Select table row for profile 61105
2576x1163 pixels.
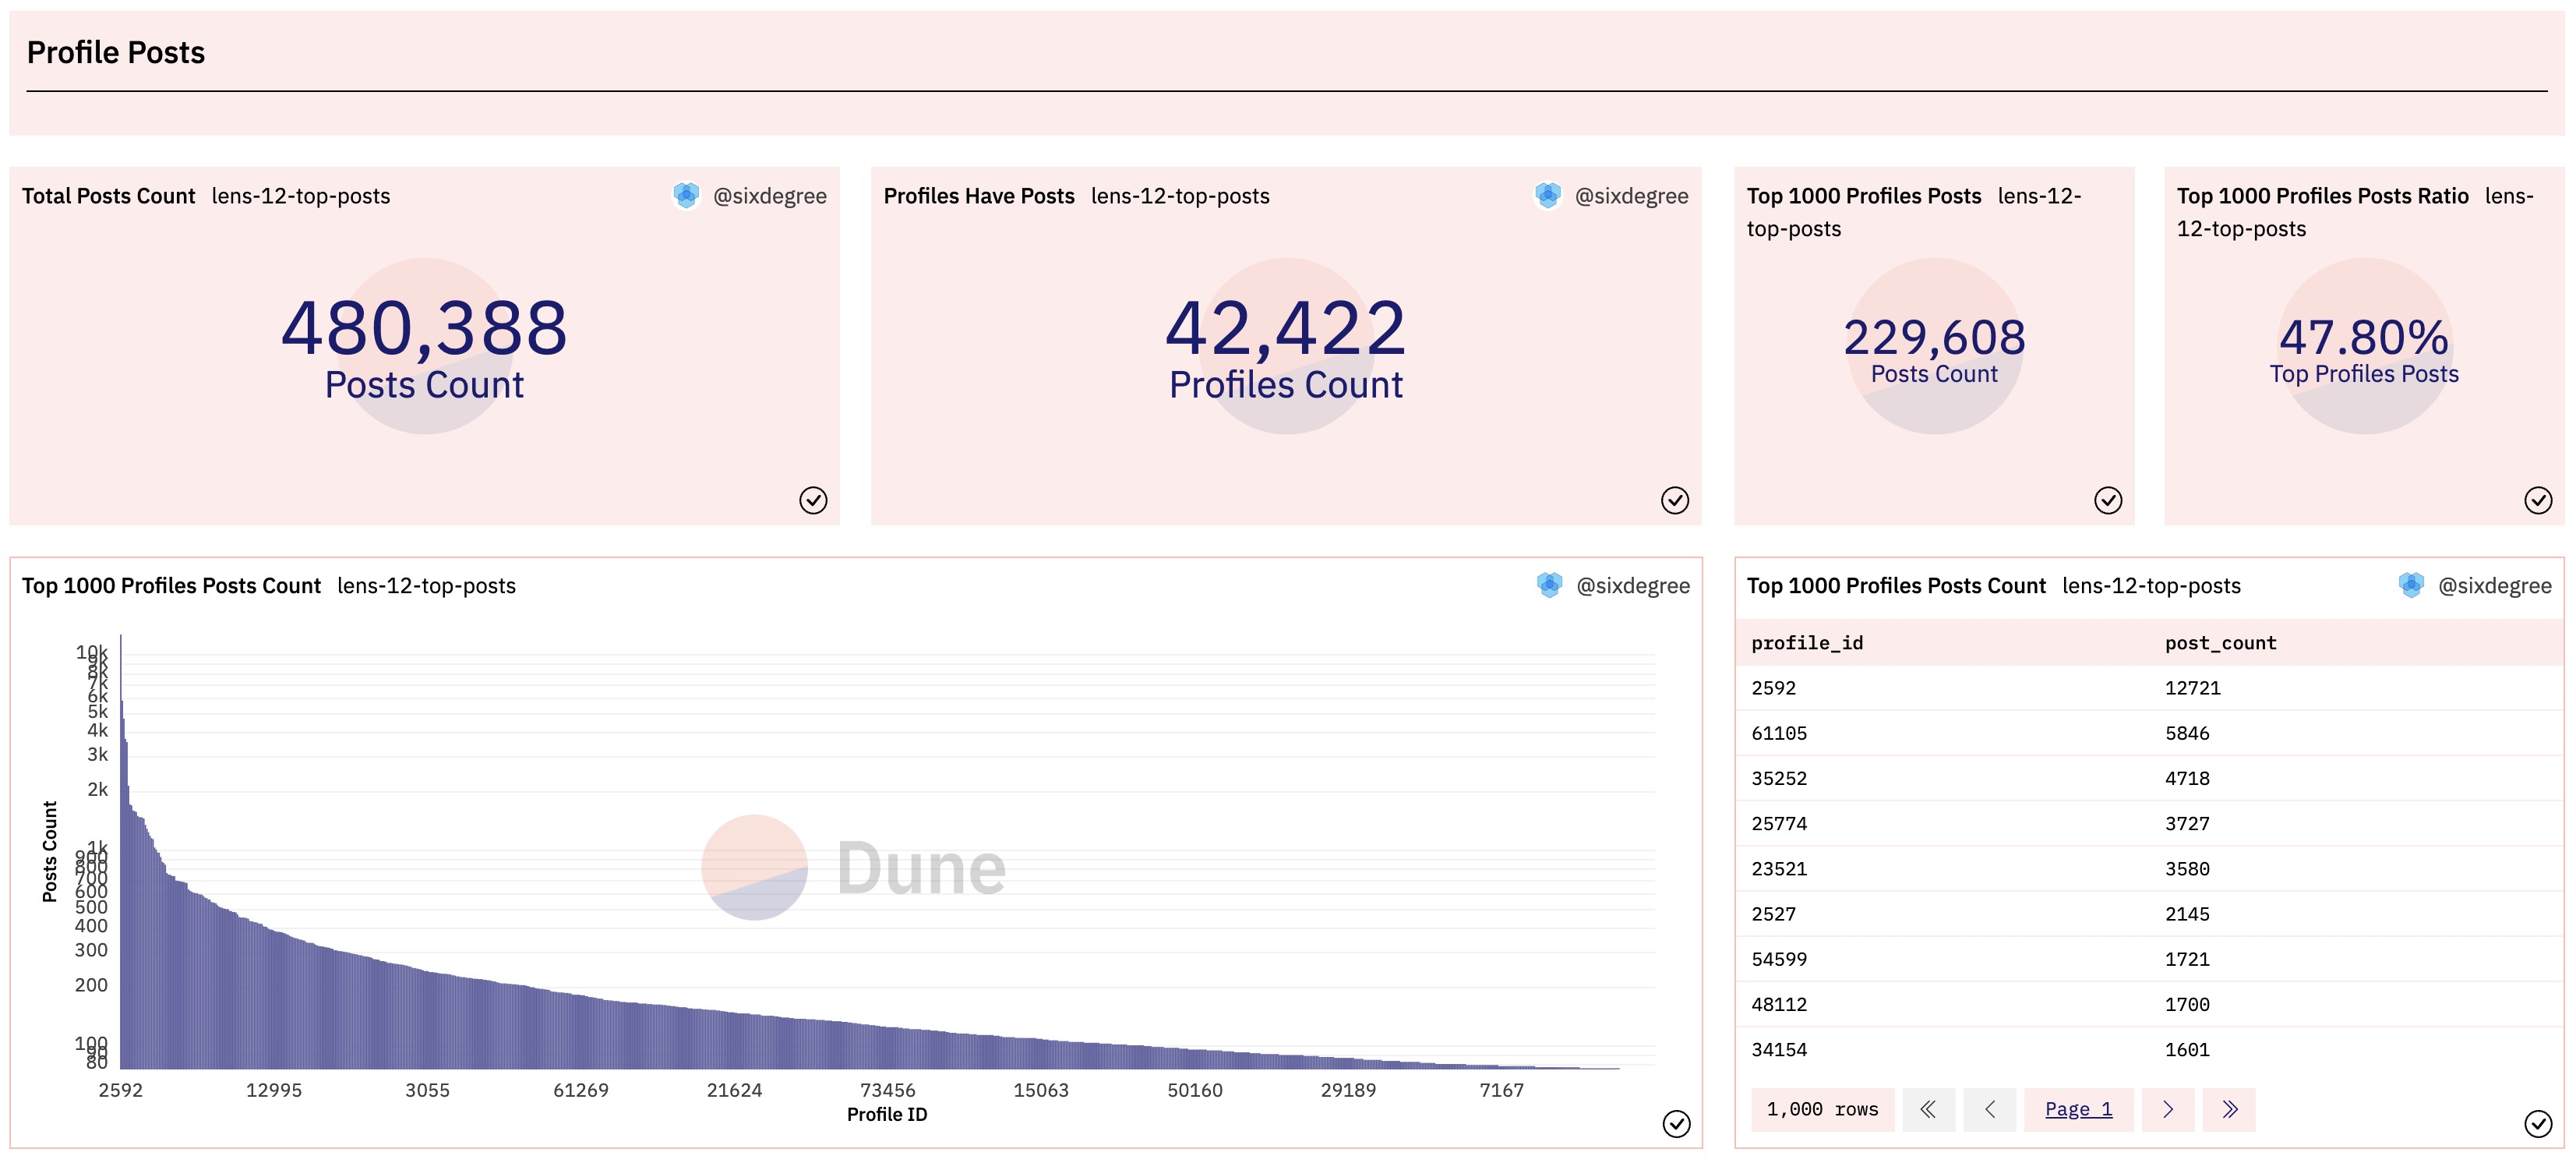pyautogui.click(x=1779, y=733)
